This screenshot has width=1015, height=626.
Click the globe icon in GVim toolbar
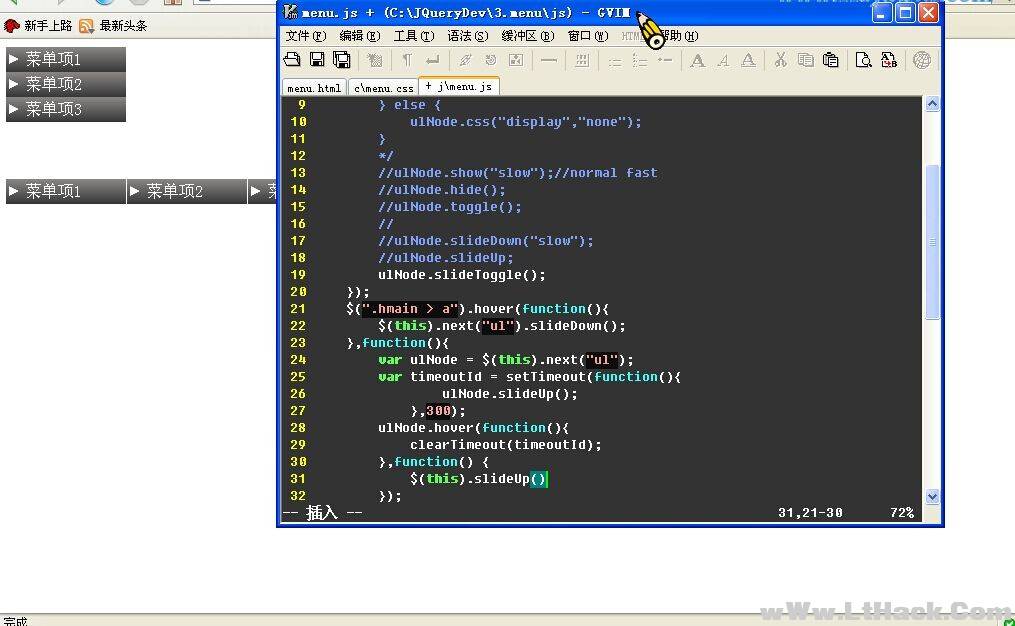click(x=922, y=61)
